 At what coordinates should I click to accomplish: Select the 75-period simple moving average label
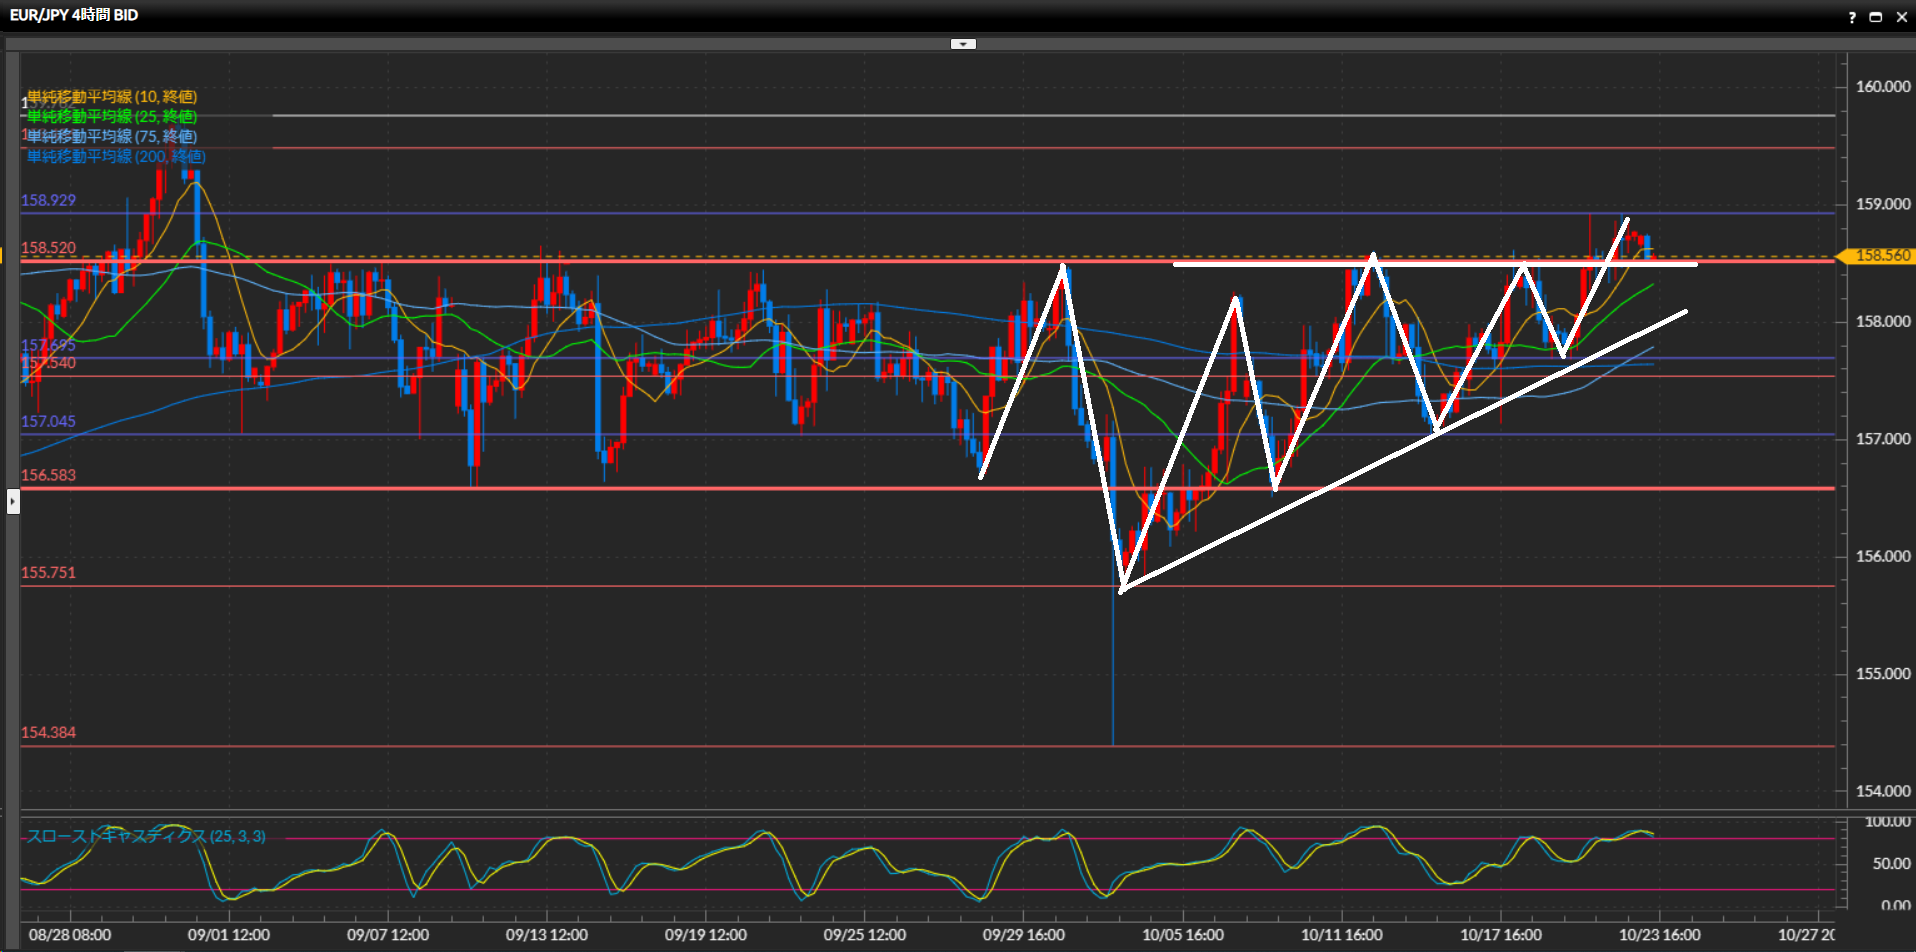[112, 137]
